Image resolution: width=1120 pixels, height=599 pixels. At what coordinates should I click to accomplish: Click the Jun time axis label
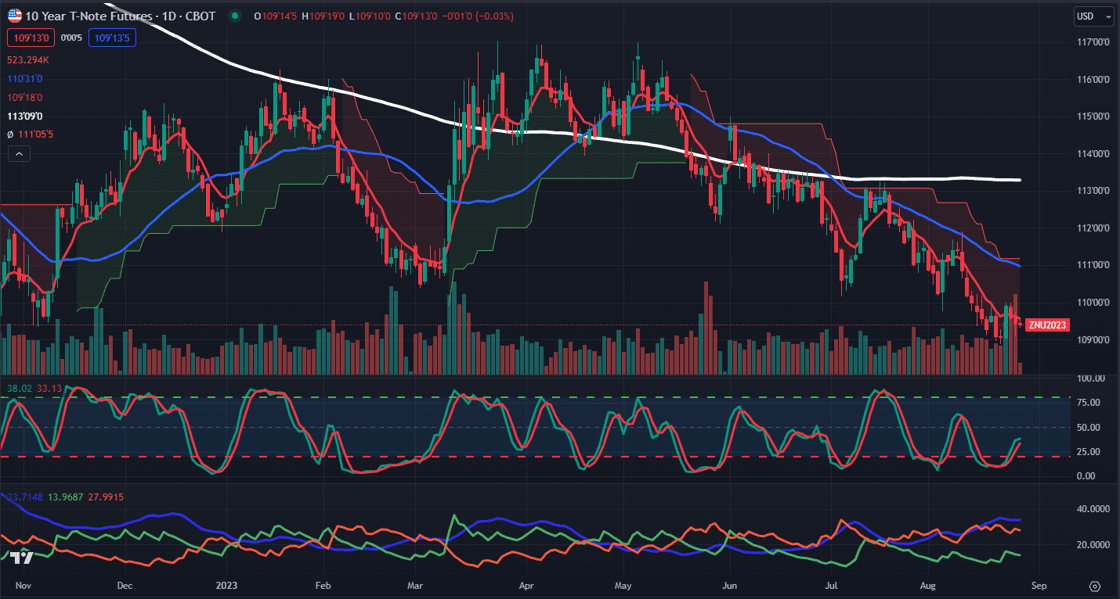pyautogui.click(x=729, y=585)
